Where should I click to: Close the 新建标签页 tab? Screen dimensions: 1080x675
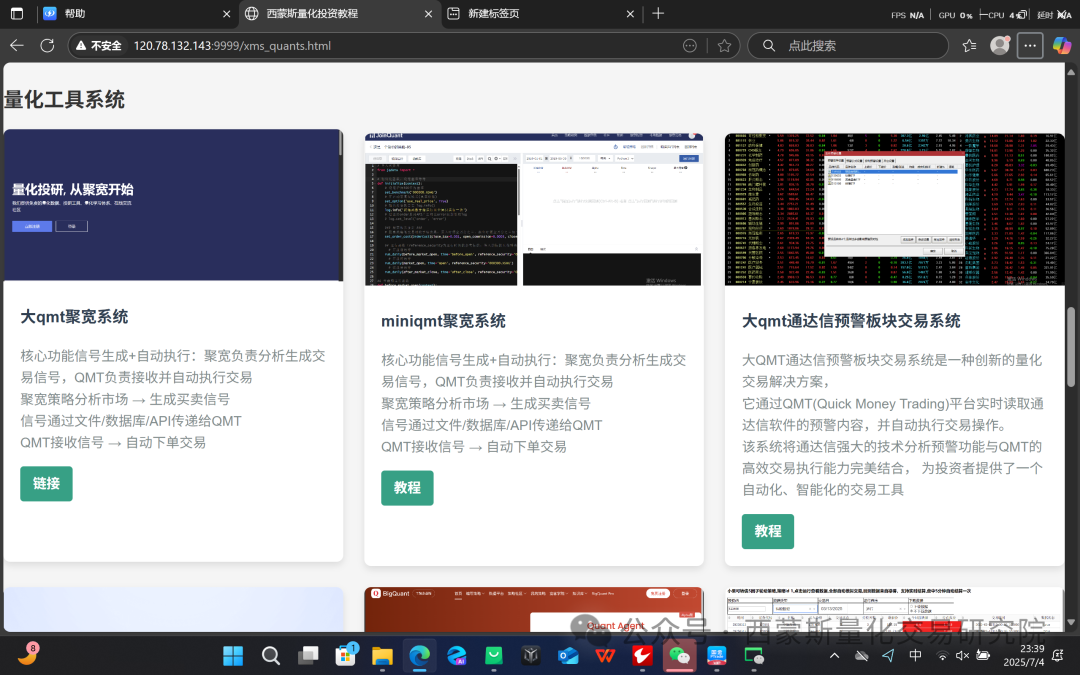pos(630,14)
